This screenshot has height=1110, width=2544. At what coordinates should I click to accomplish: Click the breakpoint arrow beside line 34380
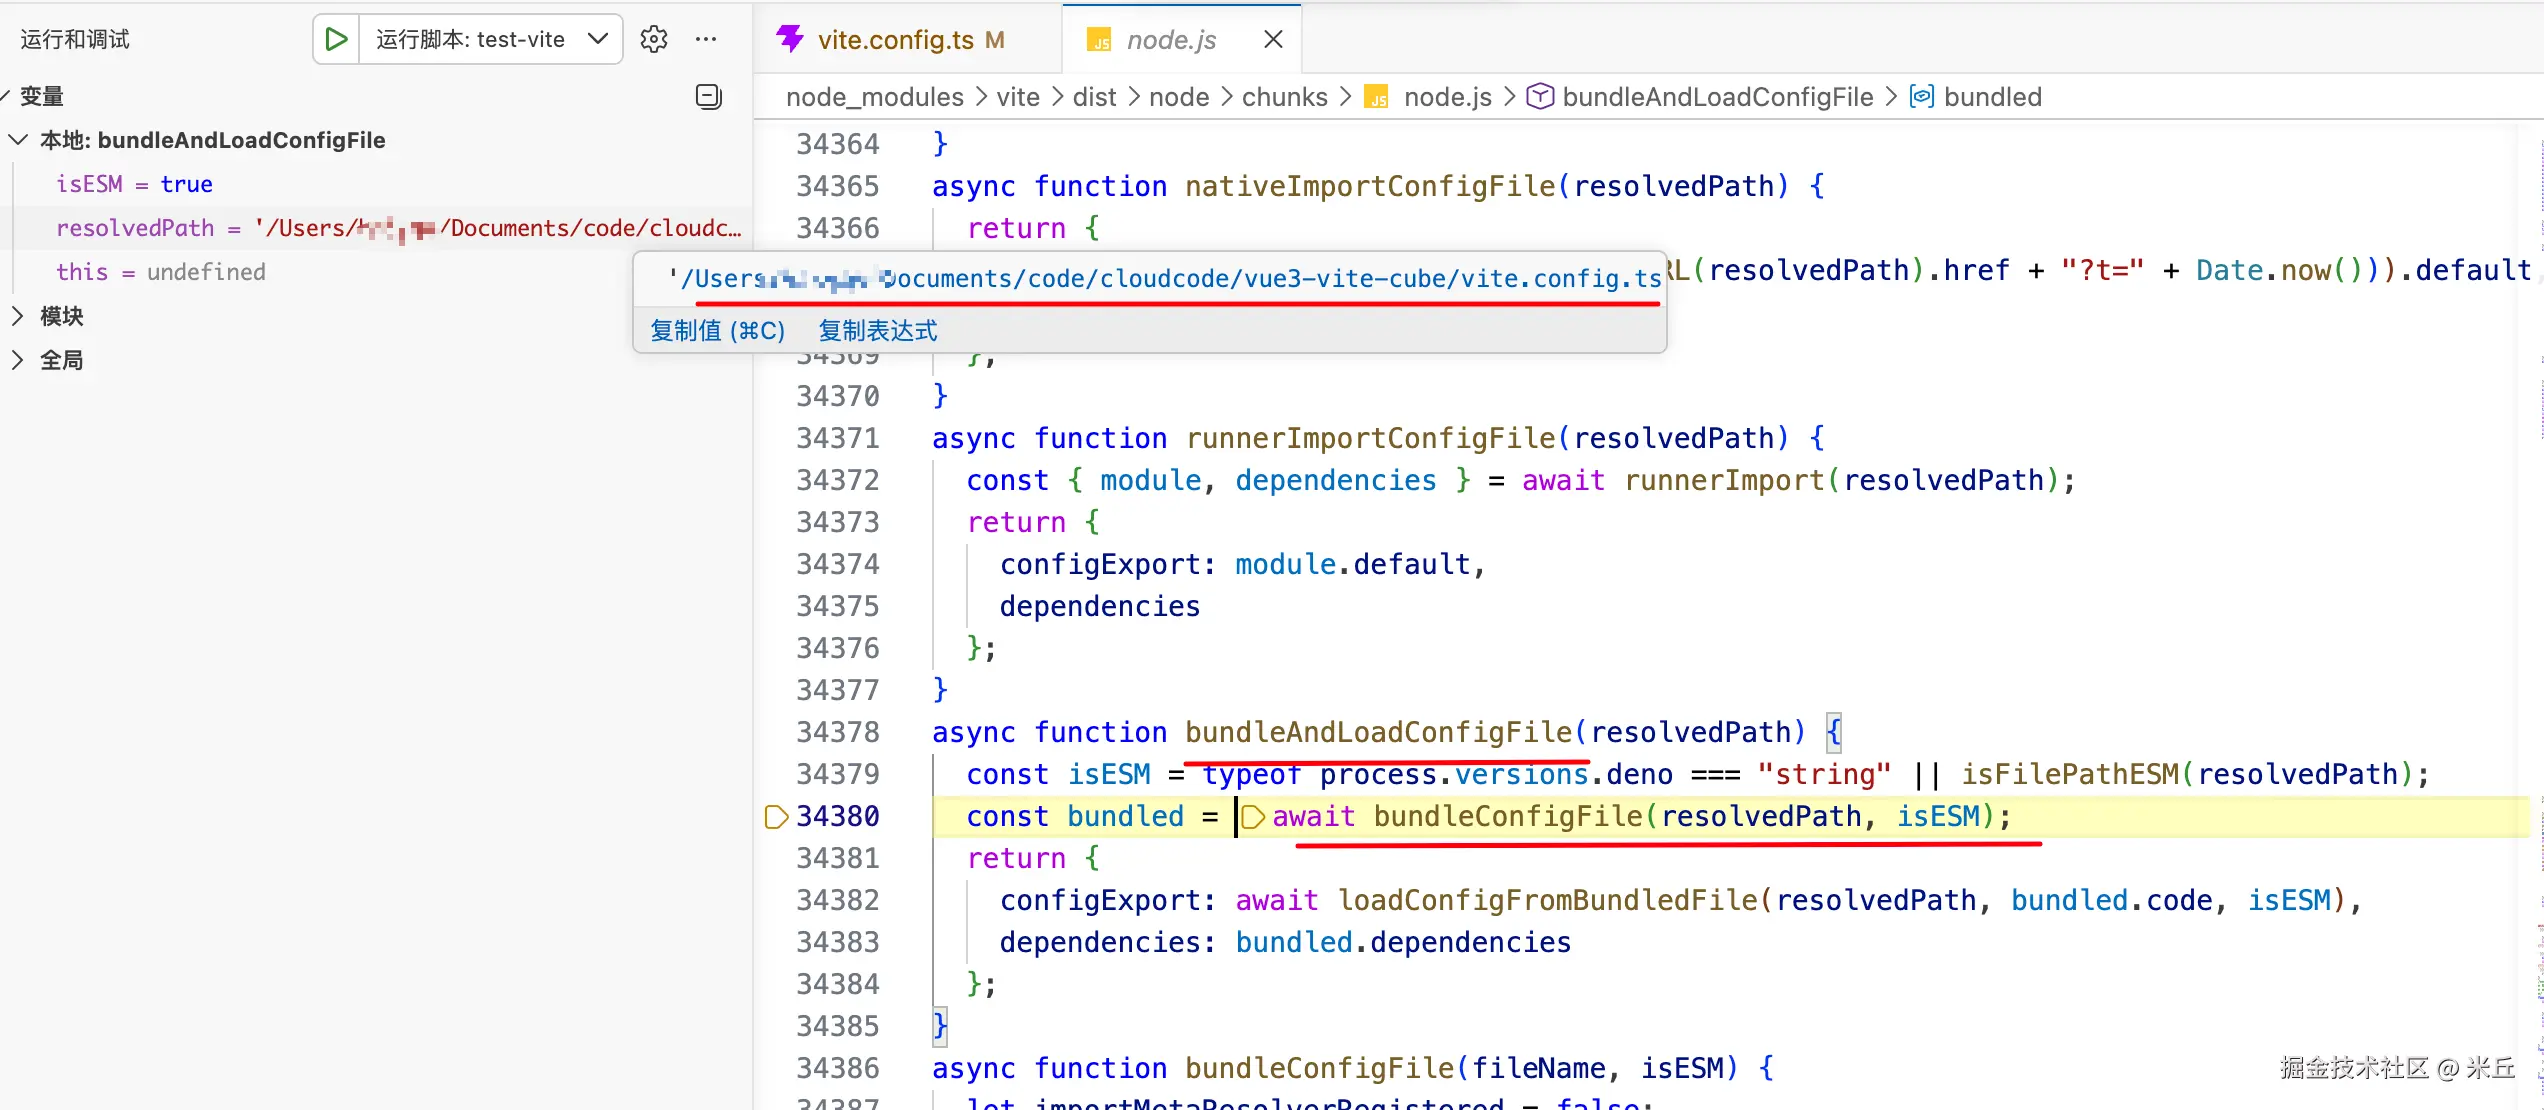pos(776,817)
